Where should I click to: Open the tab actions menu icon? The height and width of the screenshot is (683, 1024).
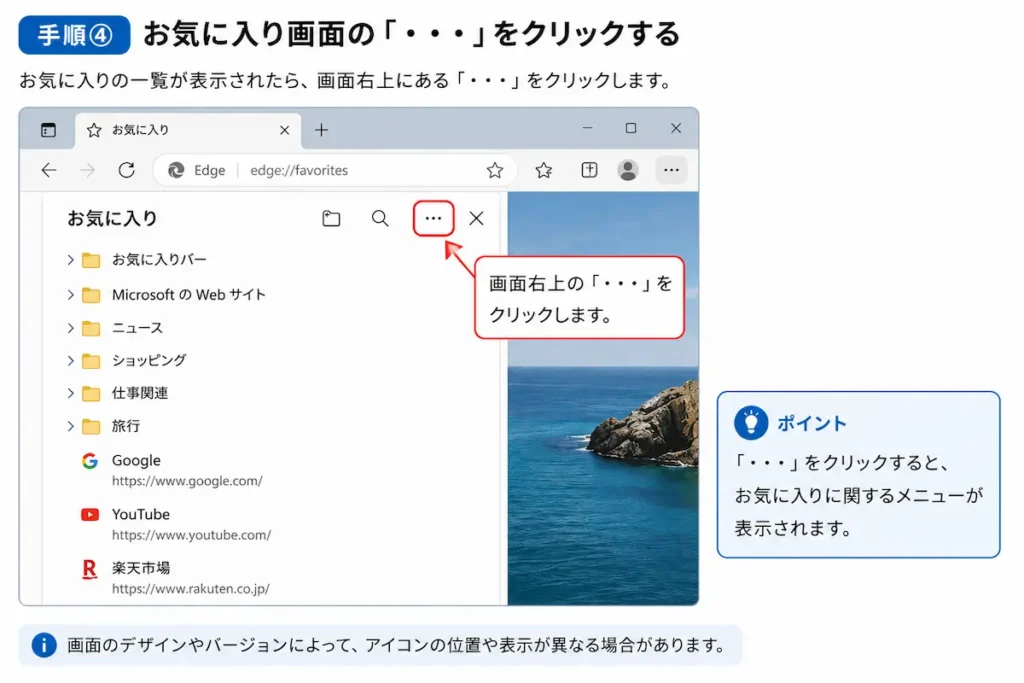[48, 130]
